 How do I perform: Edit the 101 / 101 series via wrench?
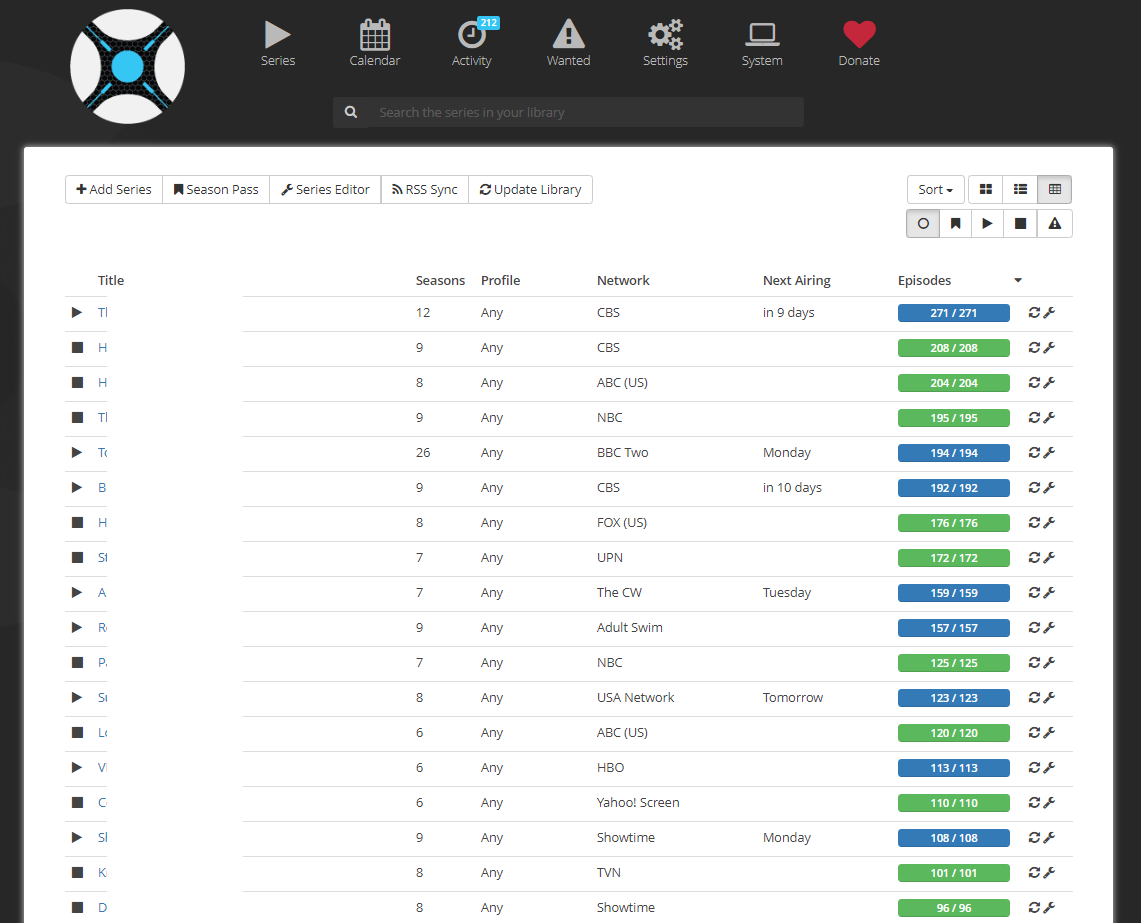pos(1049,872)
